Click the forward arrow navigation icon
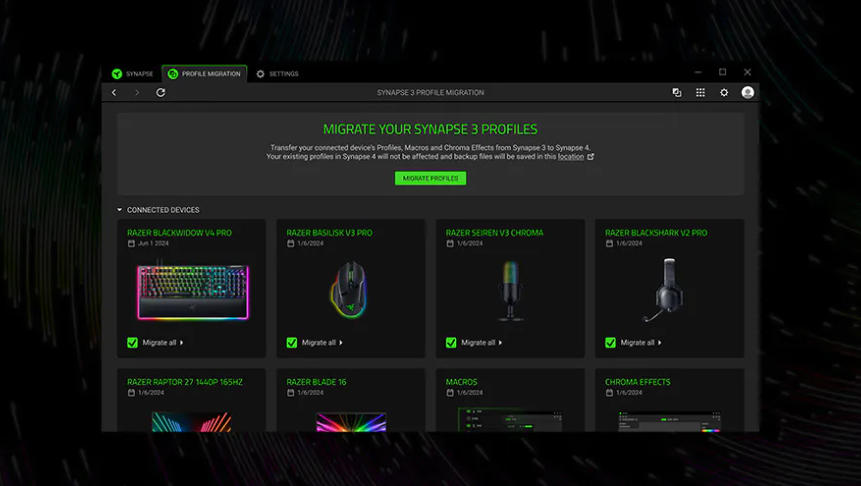Screen dimensions: 861x486 (137, 93)
